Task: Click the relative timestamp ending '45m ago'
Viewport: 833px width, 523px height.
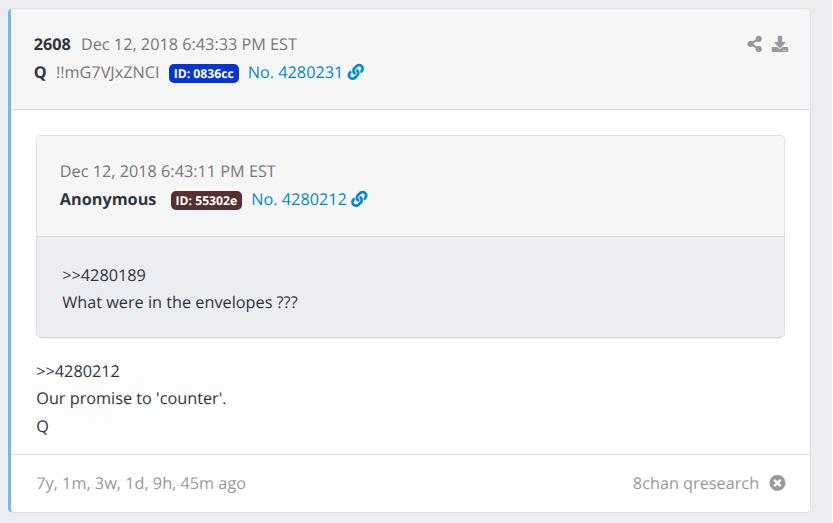Action: click(141, 483)
